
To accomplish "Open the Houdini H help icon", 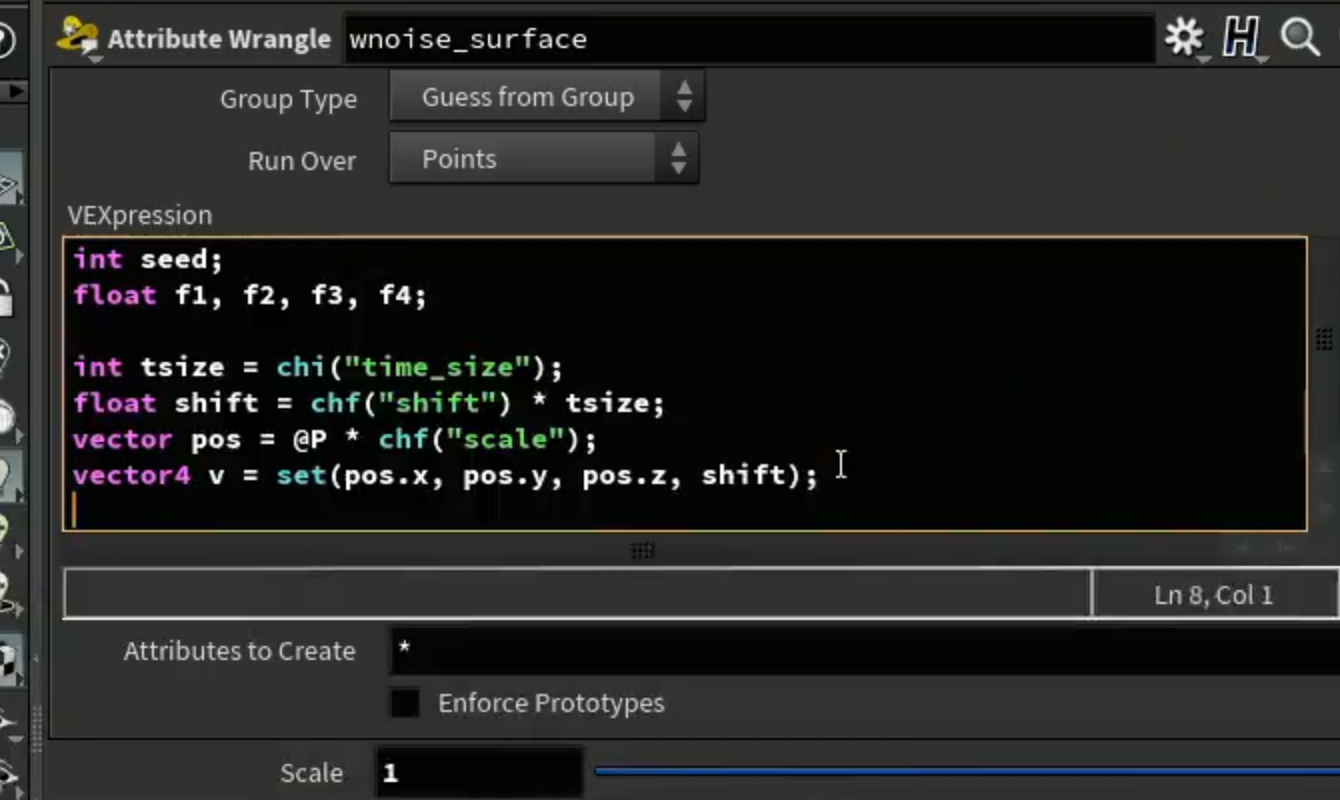I will coord(1241,39).
